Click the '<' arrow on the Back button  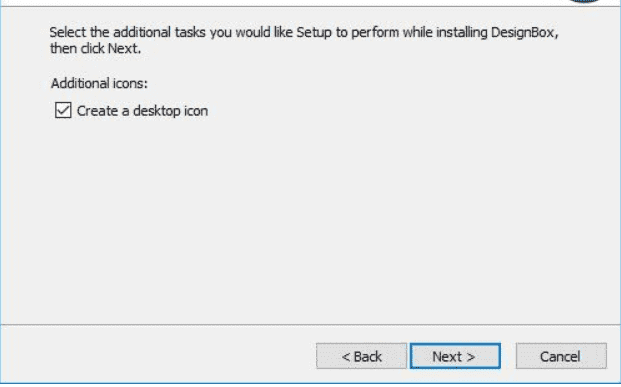pyautogui.click(x=346, y=357)
